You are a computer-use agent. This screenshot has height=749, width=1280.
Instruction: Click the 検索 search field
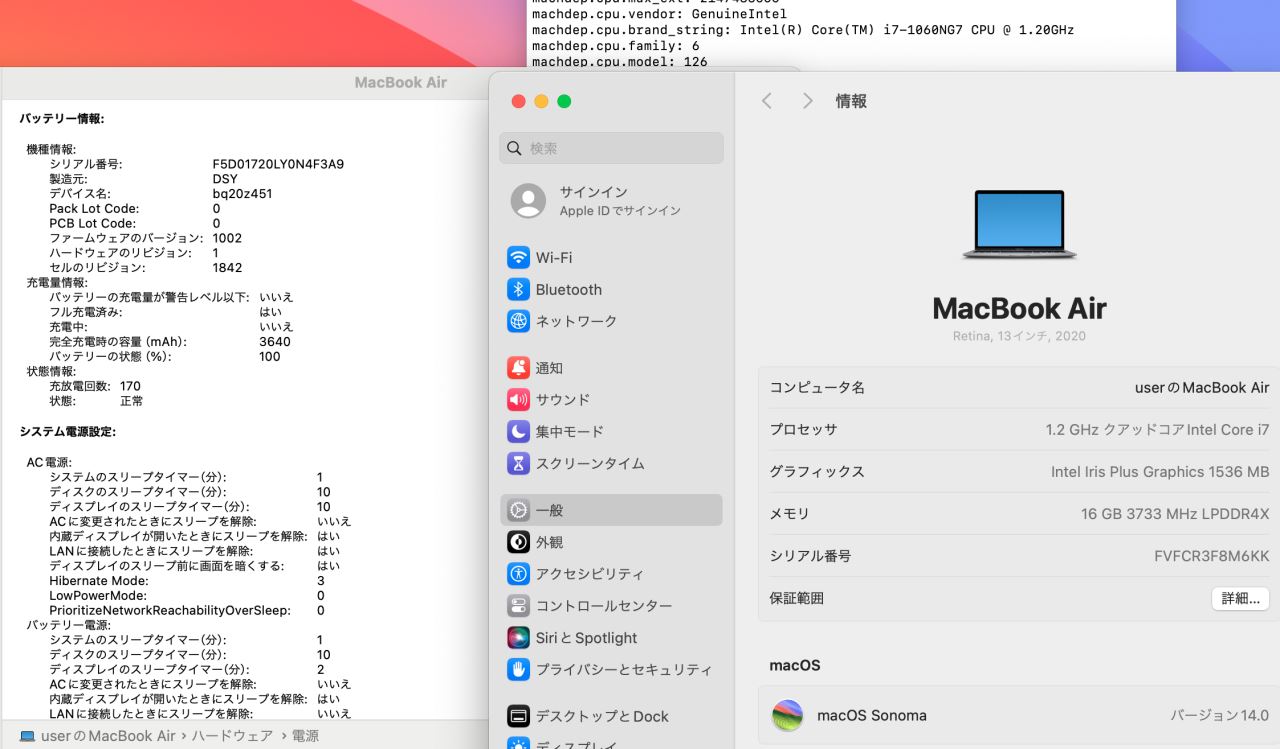(x=611, y=148)
